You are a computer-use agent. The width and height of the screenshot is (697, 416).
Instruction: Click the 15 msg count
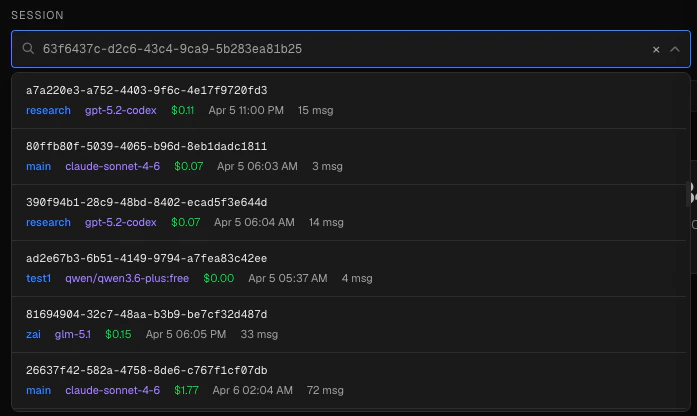[316, 110]
